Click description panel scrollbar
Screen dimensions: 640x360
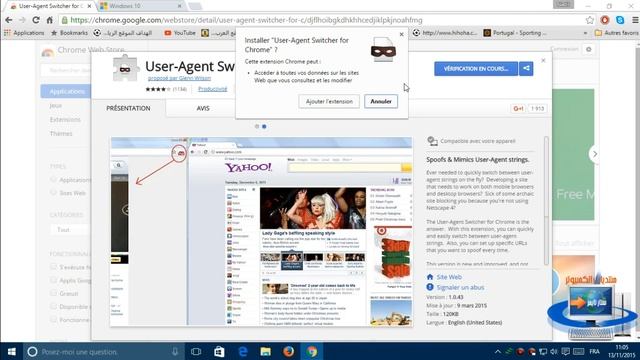point(546,200)
